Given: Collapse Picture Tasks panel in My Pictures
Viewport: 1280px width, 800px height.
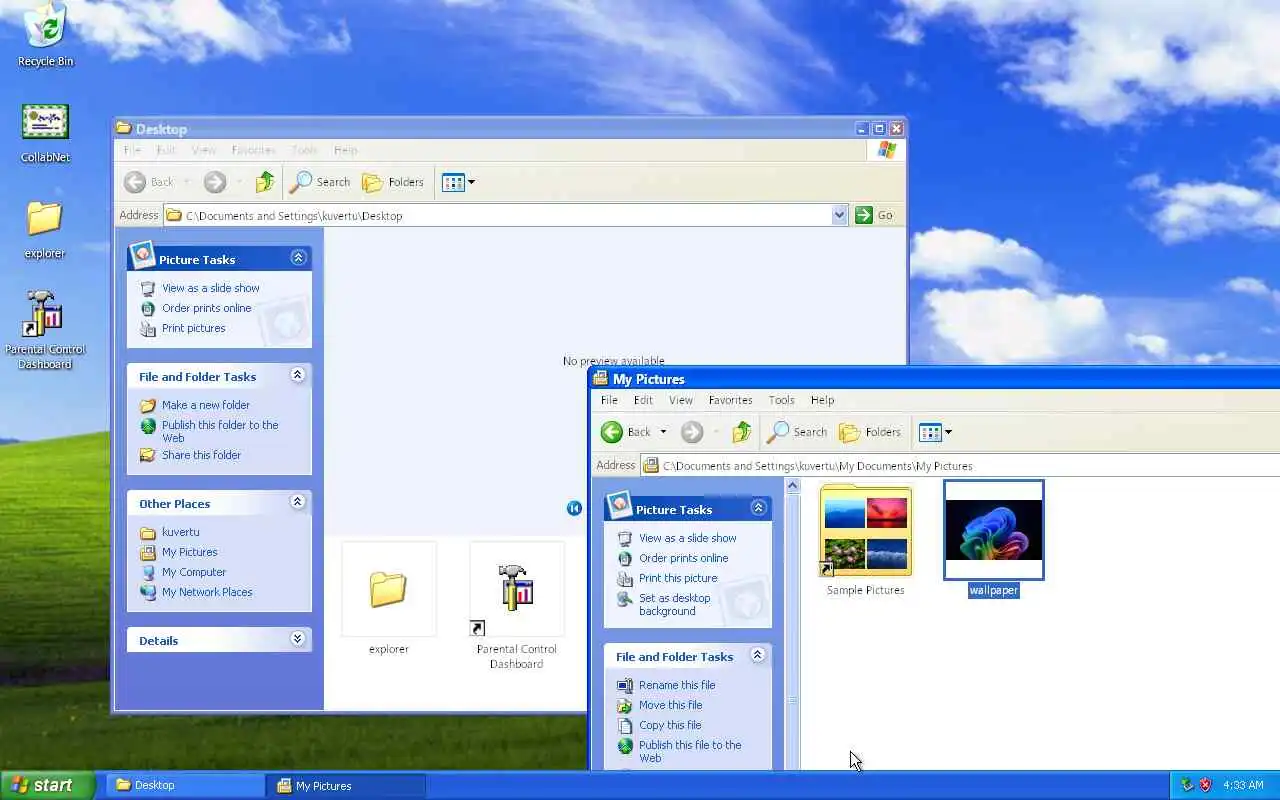Looking at the screenshot, I should [758, 508].
